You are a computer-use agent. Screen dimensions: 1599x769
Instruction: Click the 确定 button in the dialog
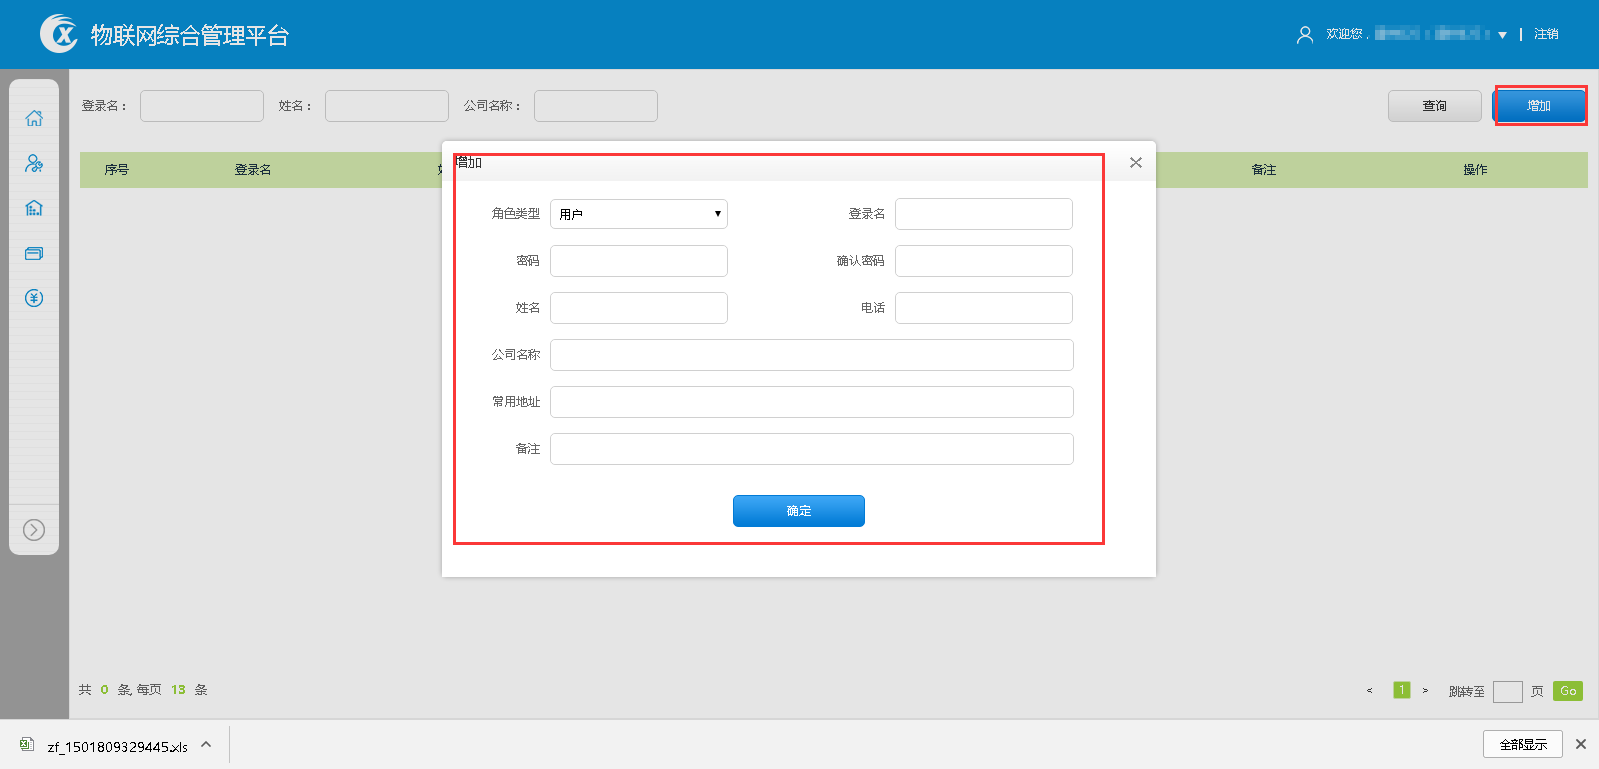[x=798, y=511]
